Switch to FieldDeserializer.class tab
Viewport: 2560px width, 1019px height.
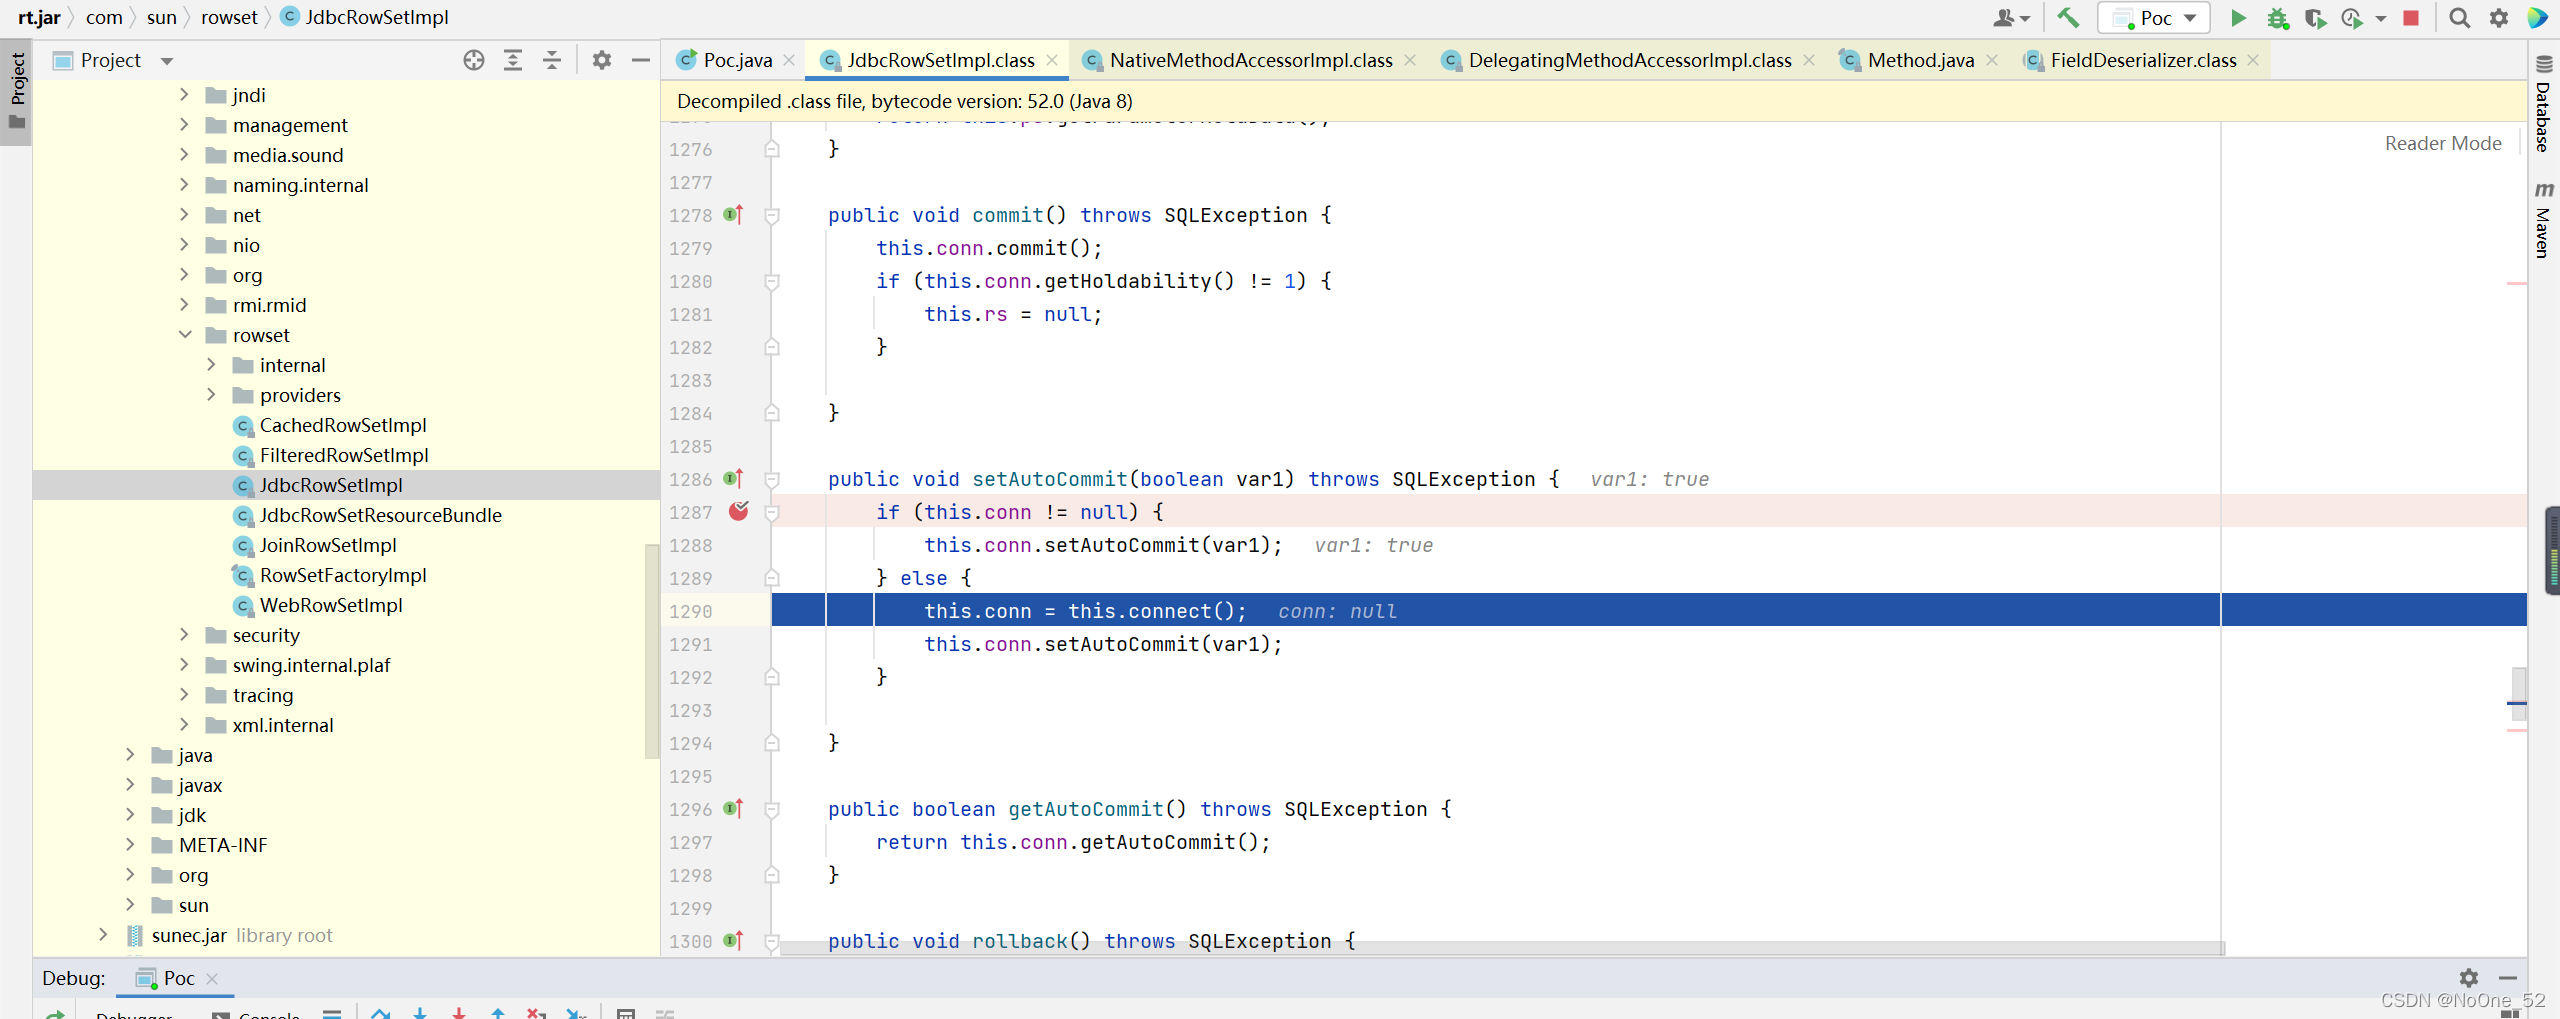pyautogui.click(x=2142, y=60)
